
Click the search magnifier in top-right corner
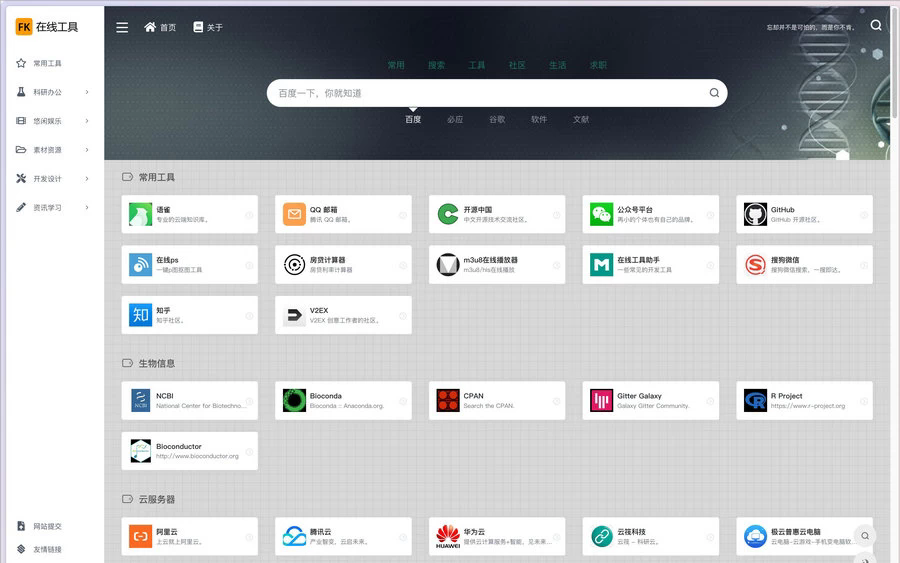[876, 26]
